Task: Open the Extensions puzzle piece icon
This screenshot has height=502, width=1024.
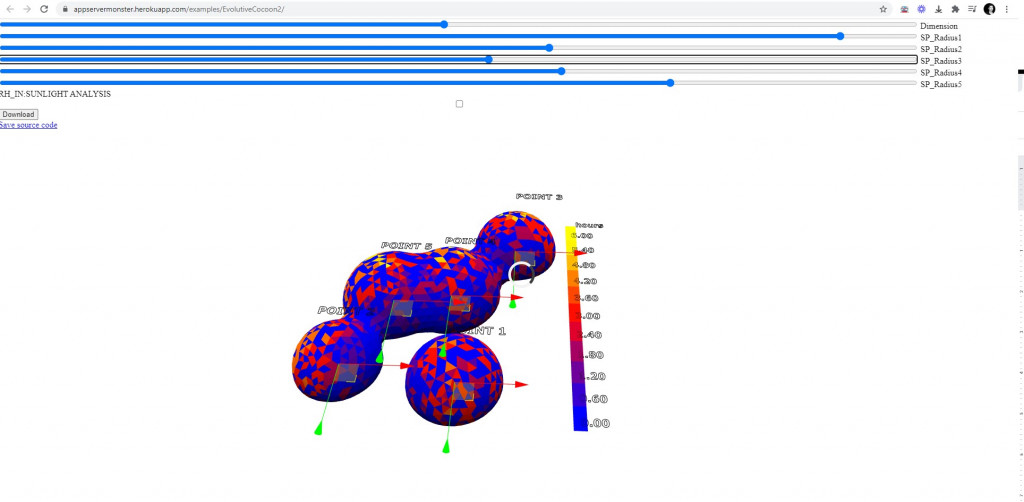Action: pos(954,8)
